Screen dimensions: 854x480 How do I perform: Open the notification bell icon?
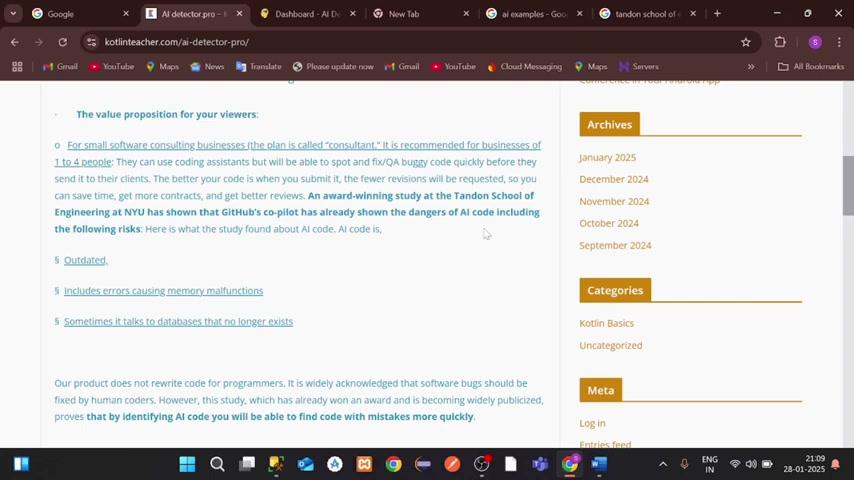[x=835, y=464]
